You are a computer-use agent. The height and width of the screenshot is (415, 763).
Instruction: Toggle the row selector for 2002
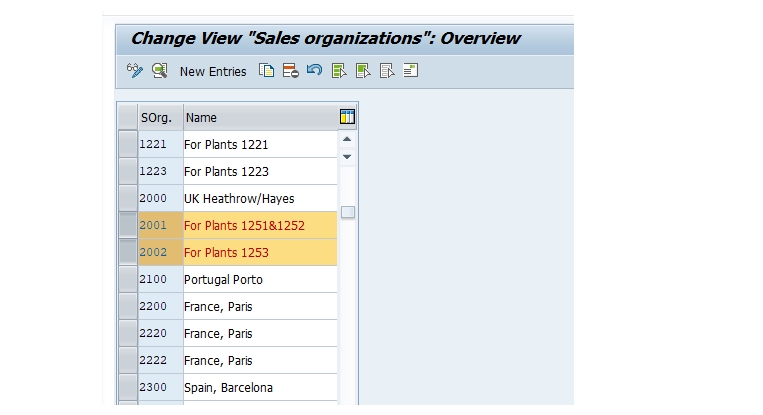128,253
